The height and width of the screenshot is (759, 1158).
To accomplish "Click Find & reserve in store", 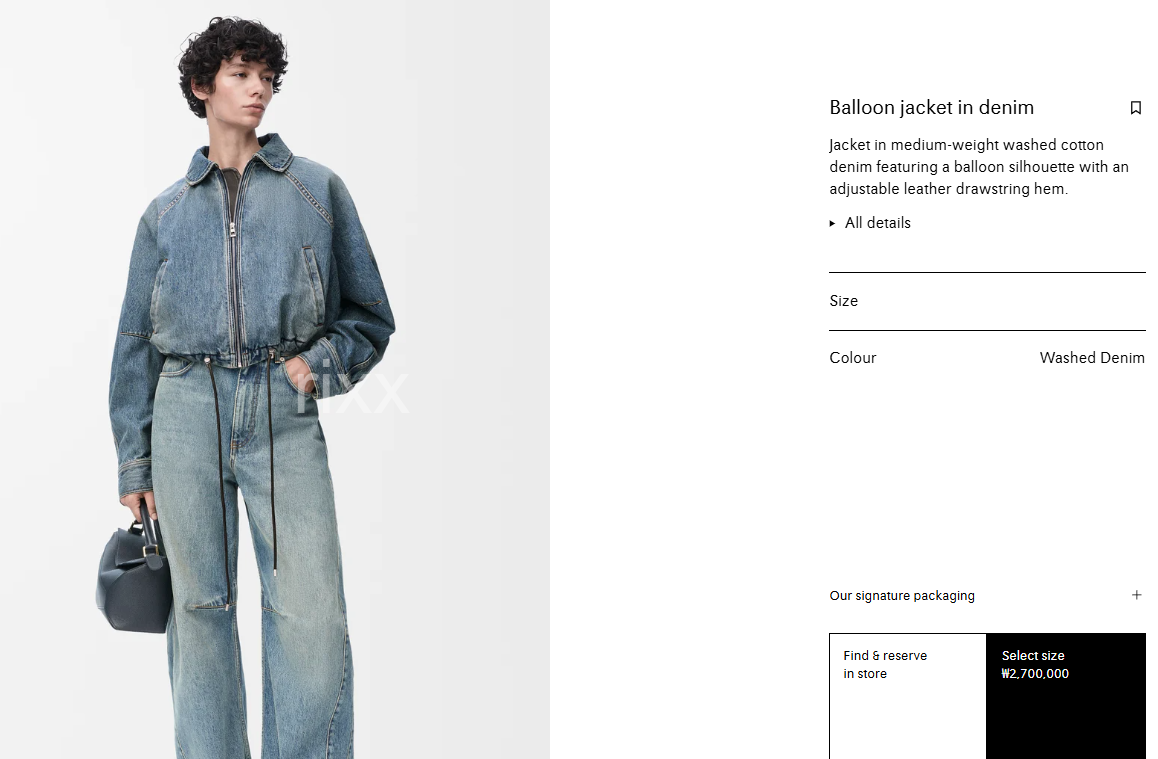I will coord(908,696).
